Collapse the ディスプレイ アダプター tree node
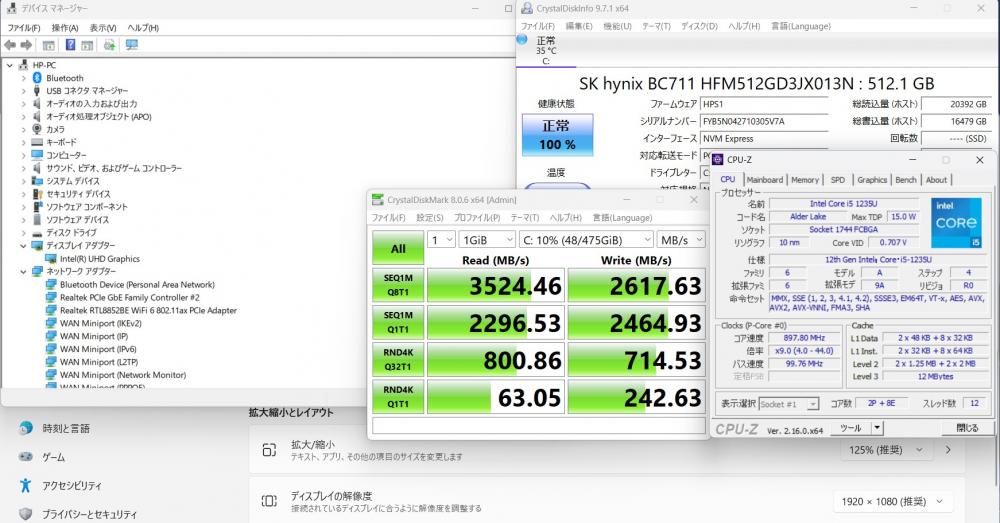This screenshot has width=1000, height=523. tap(24, 246)
